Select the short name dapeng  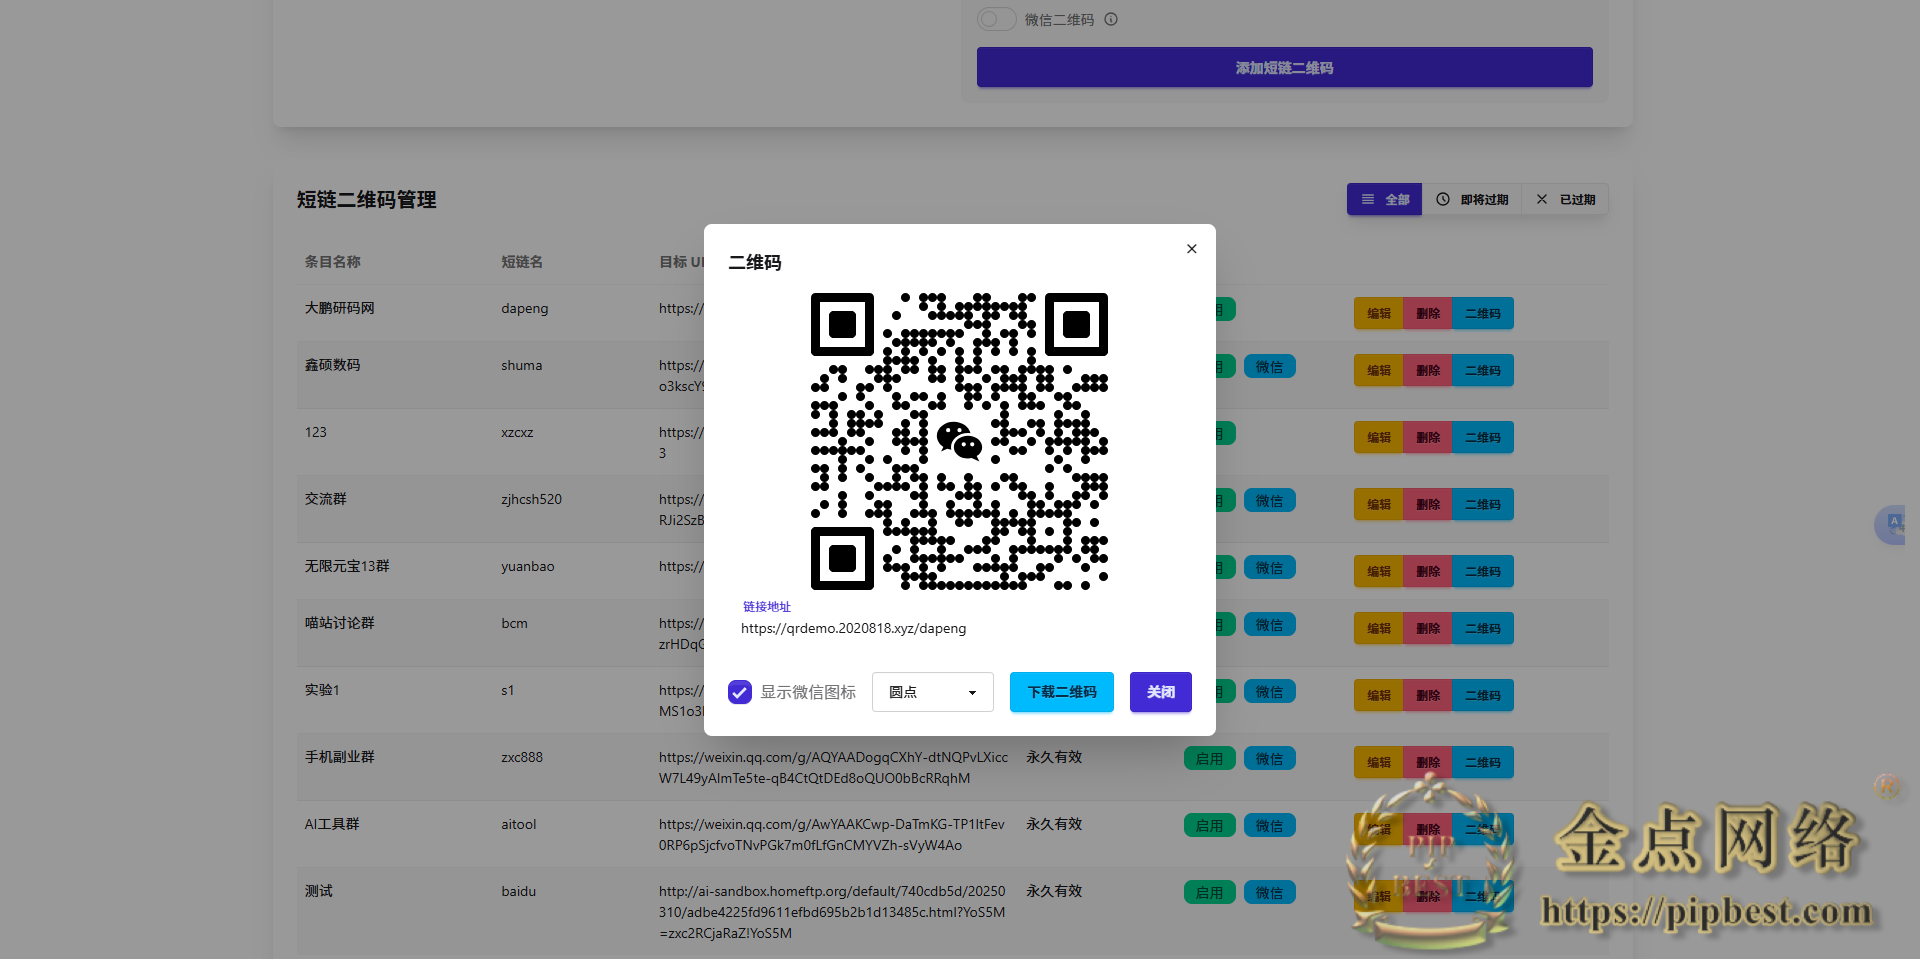click(525, 309)
